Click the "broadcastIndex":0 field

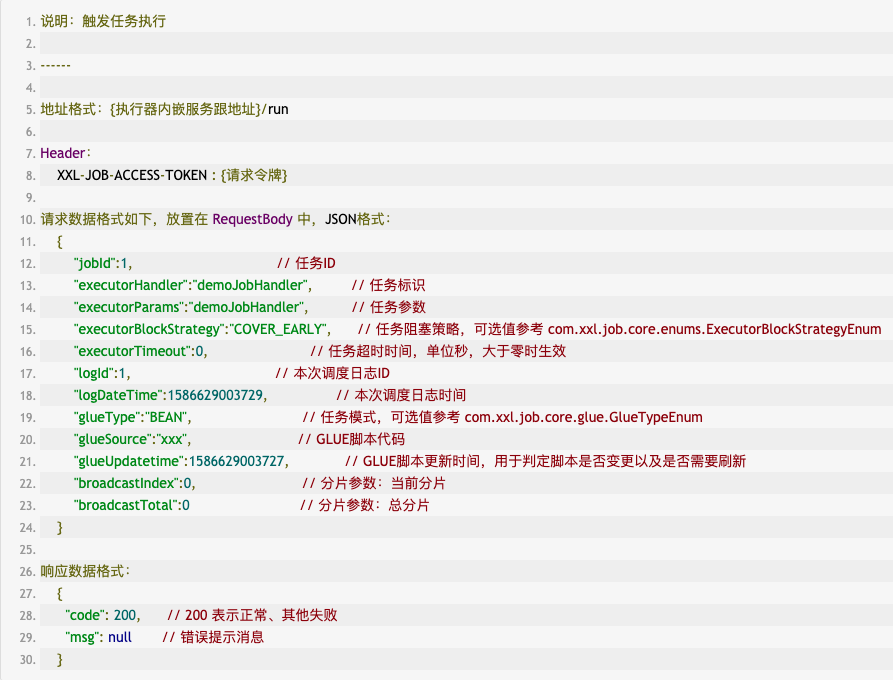click(x=134, y=483)
